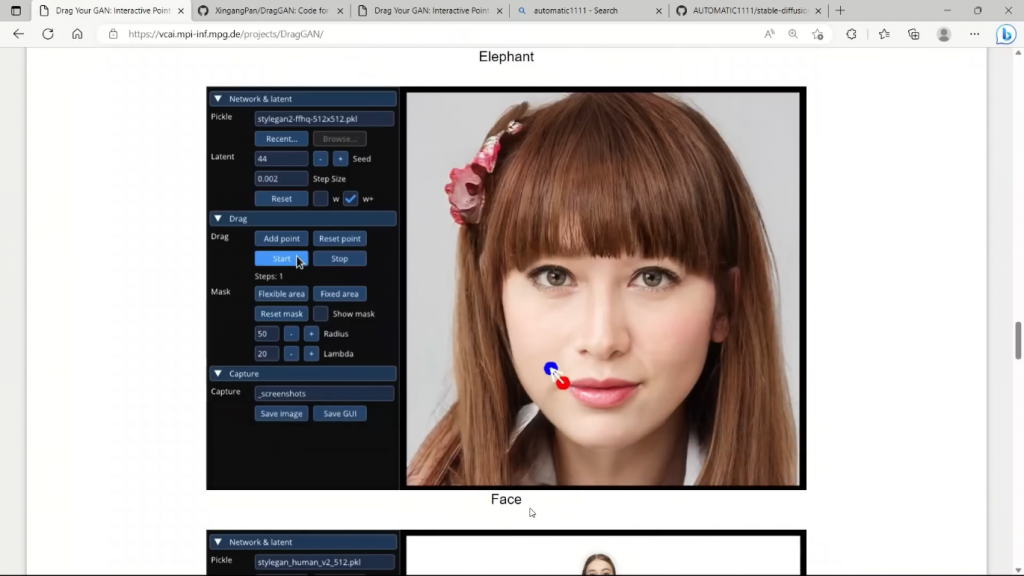The height and width of the screenshot is (576, 1024).
Task: Close the XingangPan/DragGAN tab
Action: point(340,10)
